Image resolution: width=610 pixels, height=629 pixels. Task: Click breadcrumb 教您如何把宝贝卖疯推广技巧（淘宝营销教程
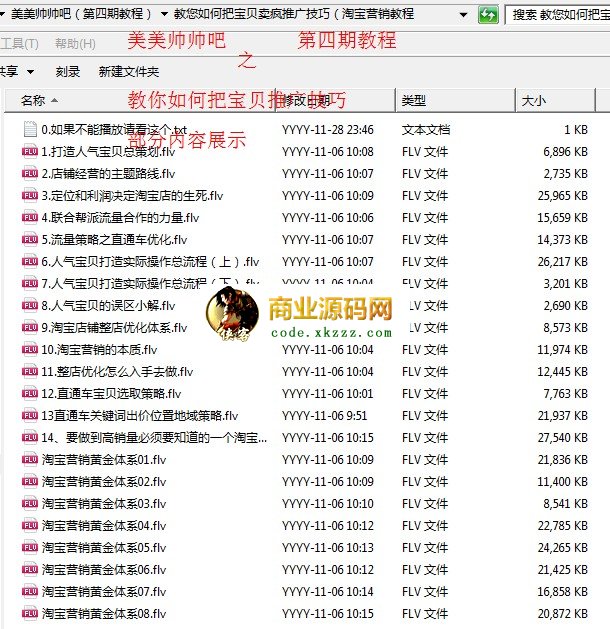(x=294, y=14)
